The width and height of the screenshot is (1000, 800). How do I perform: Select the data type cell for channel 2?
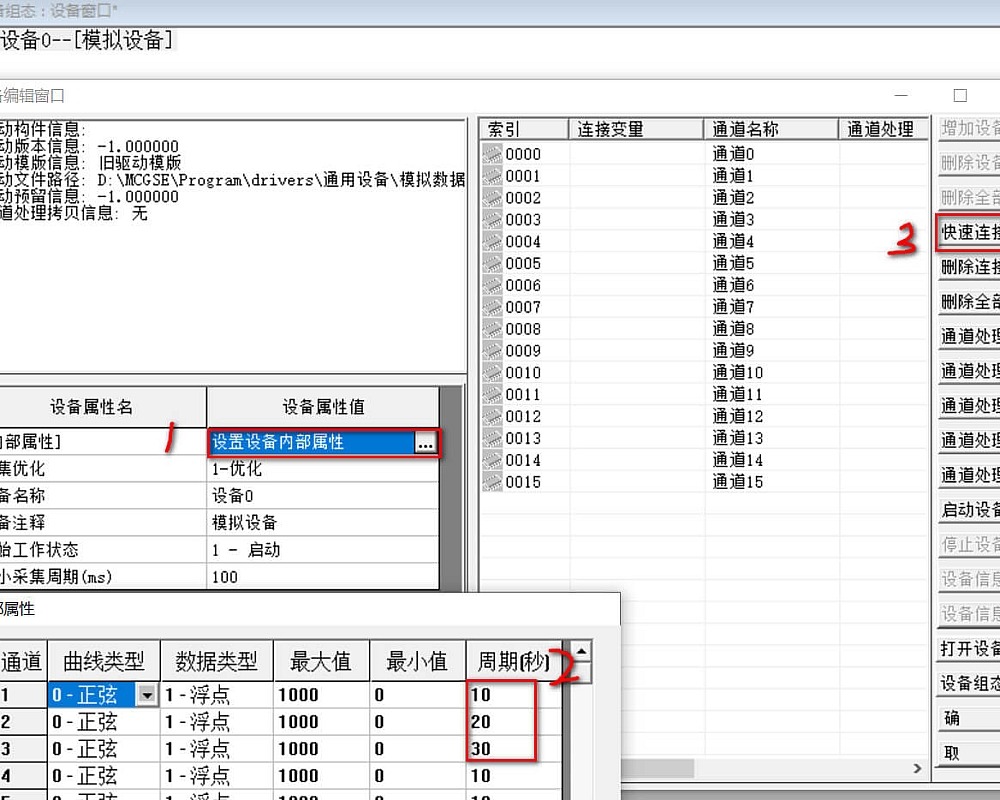point(216,722)
